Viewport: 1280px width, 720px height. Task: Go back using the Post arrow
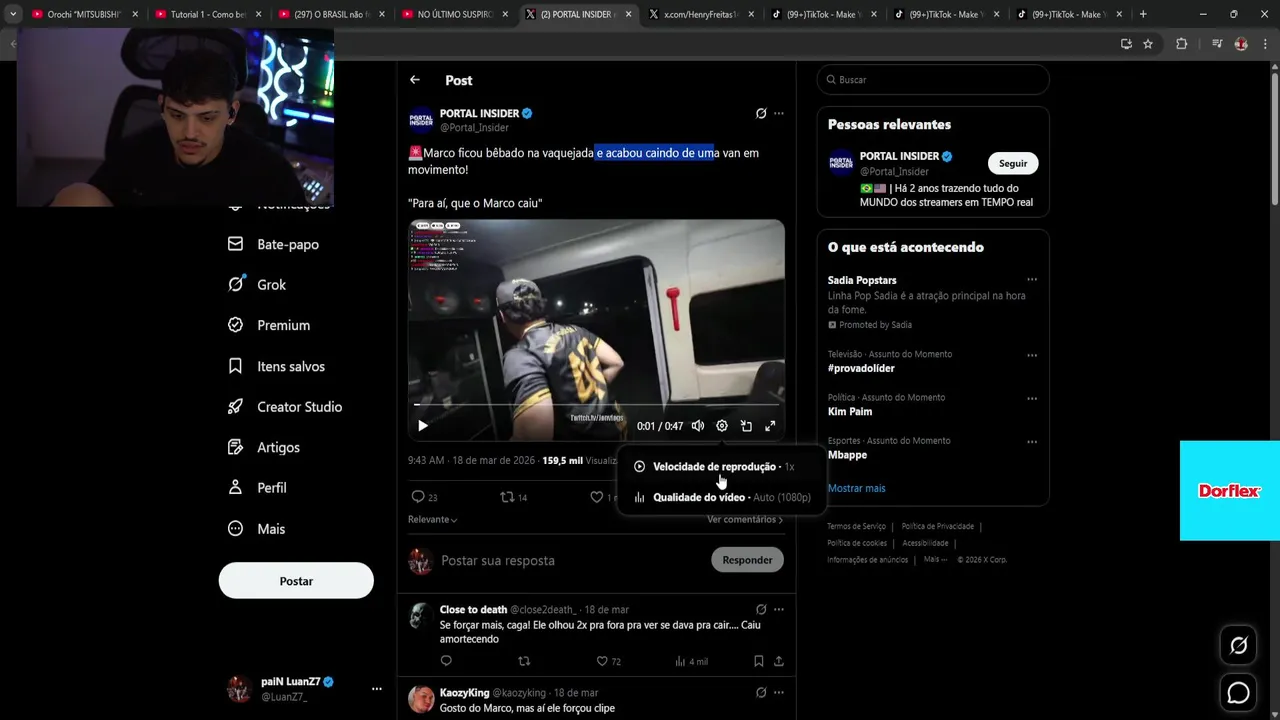pos(415,80)
